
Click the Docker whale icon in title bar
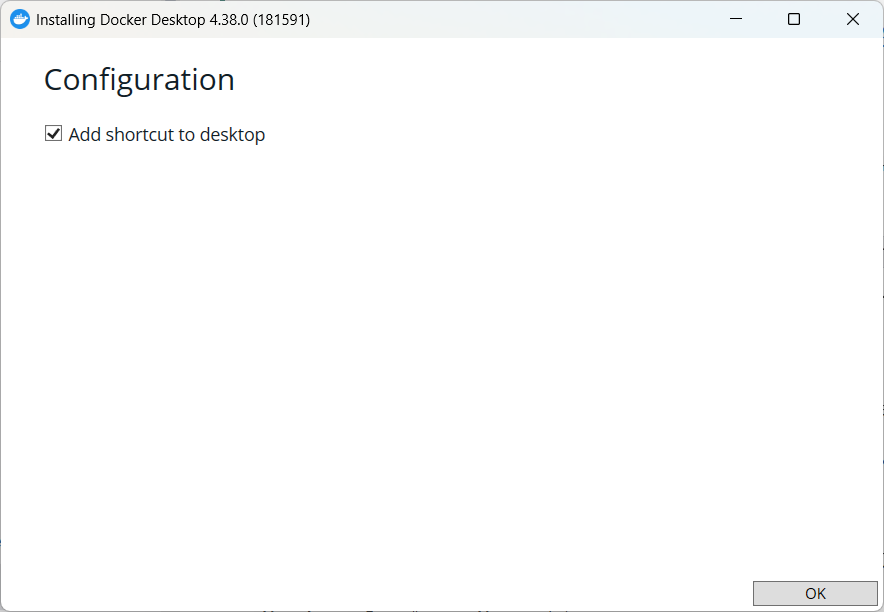tap(20, 19)
